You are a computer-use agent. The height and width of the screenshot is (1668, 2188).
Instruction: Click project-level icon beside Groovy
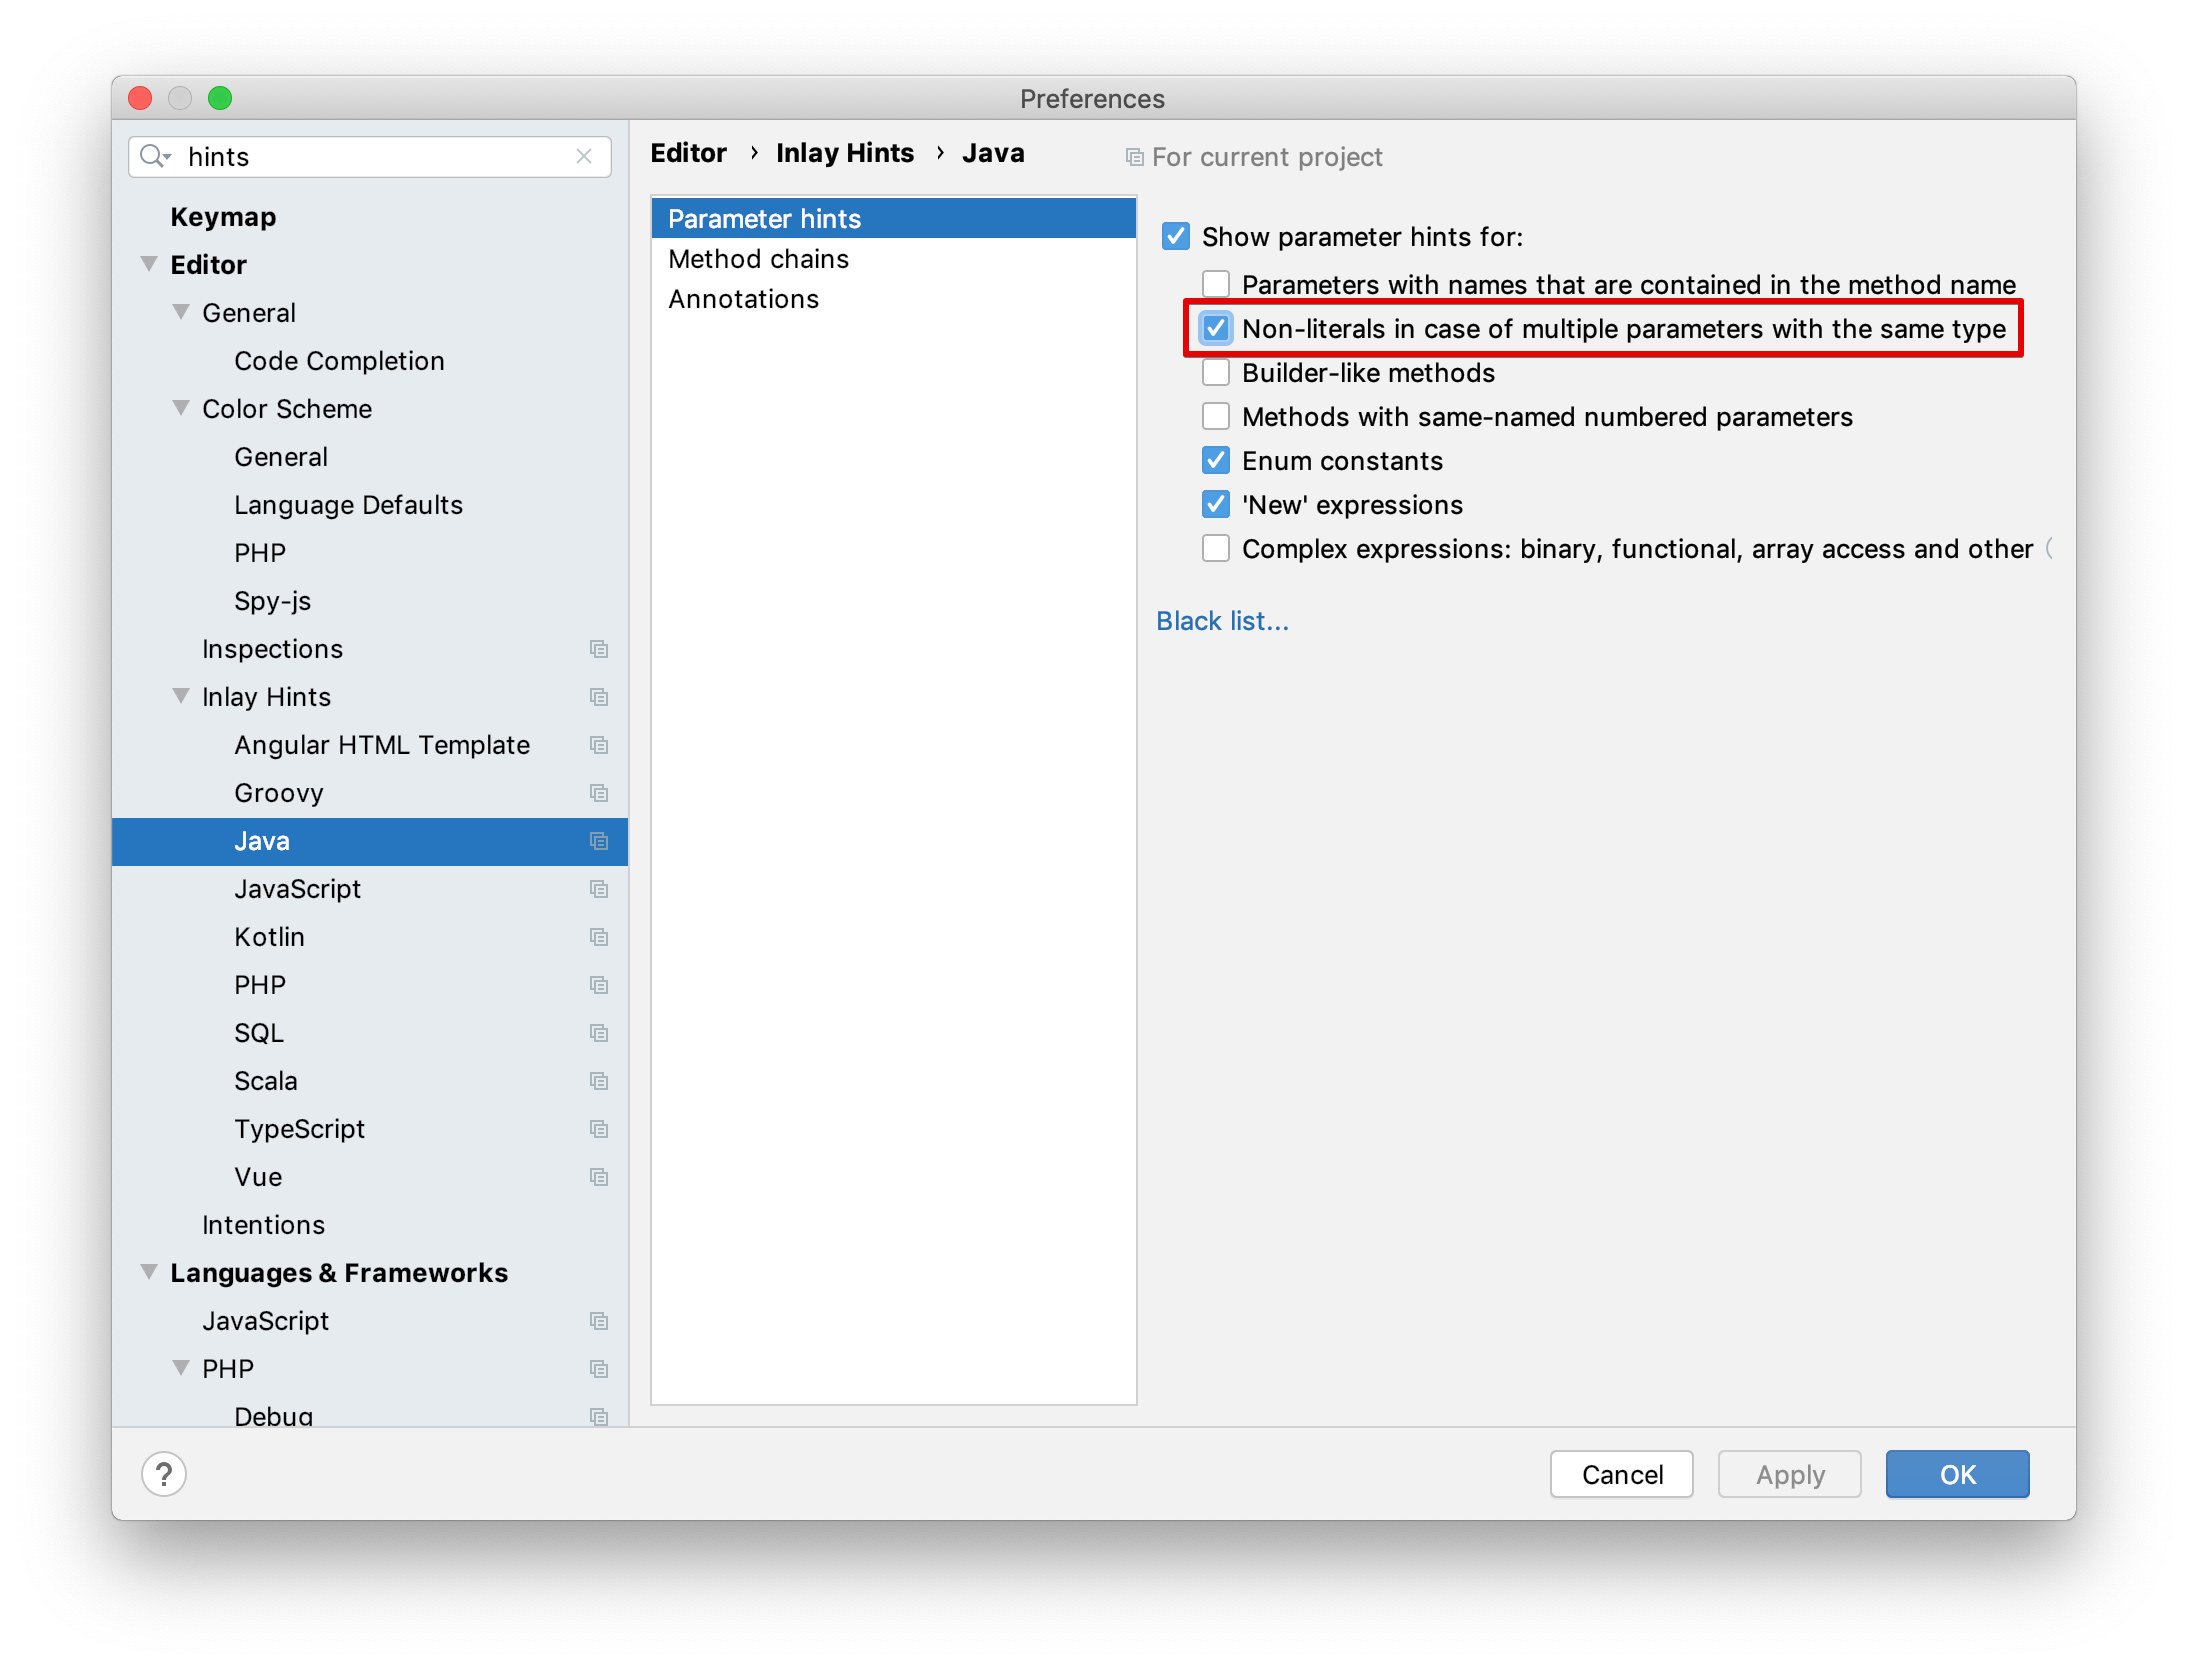coord(599,793)
